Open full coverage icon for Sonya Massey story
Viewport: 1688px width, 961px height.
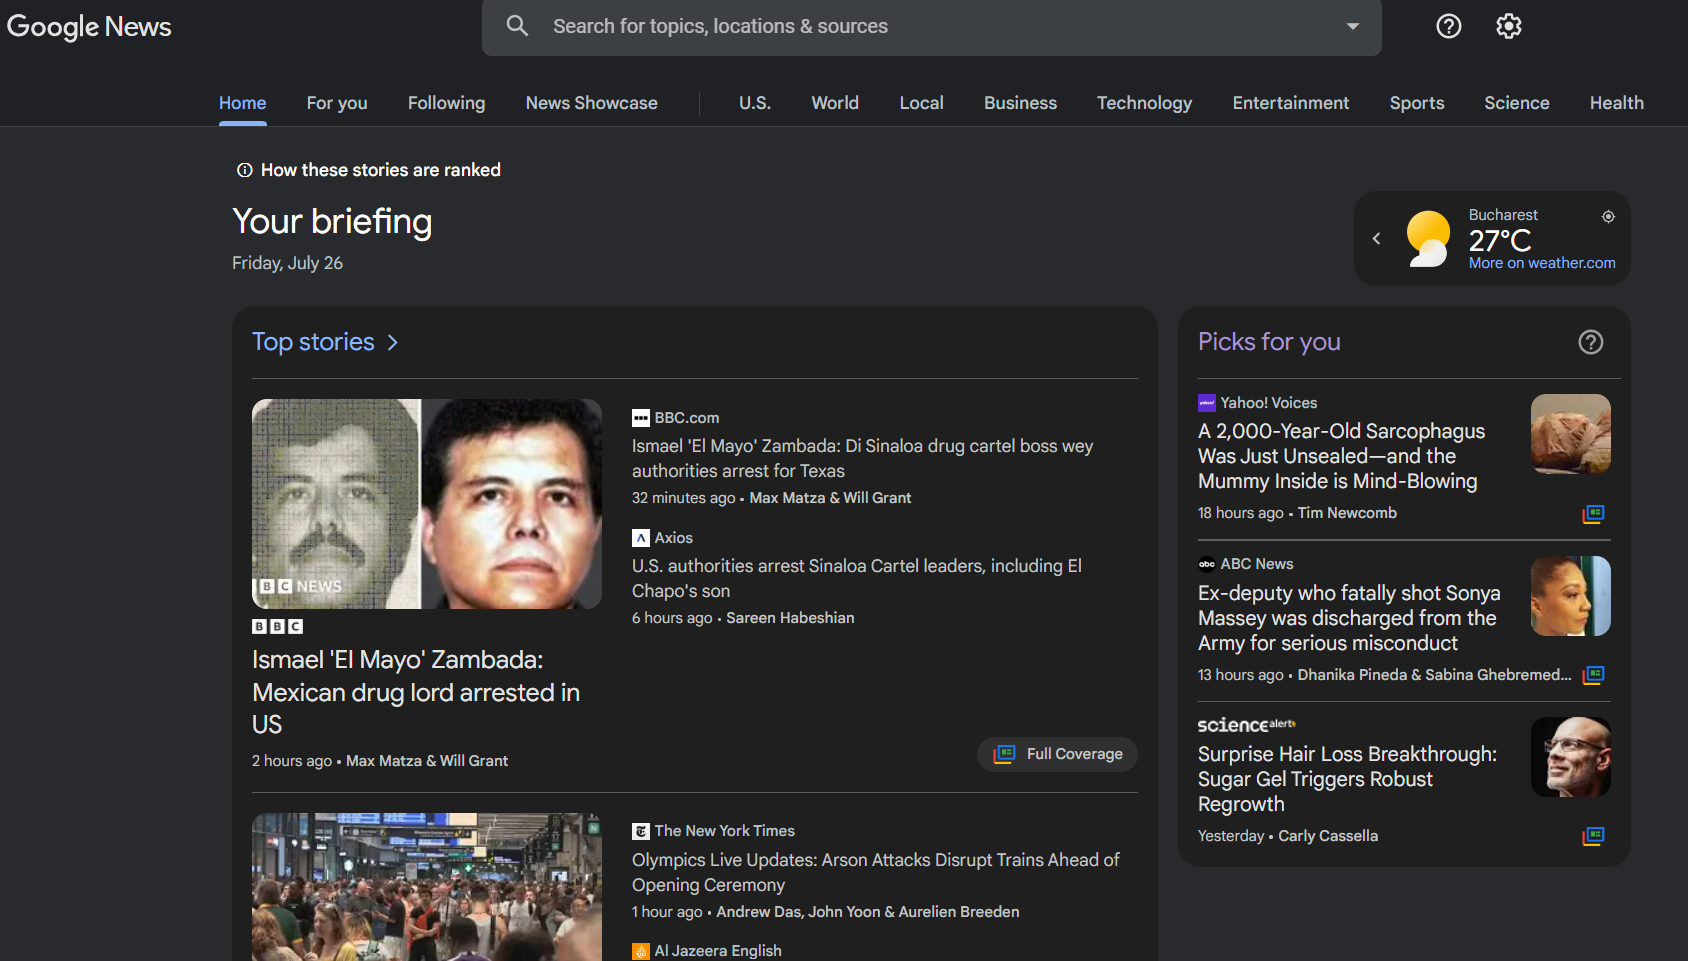point(1593,675)
